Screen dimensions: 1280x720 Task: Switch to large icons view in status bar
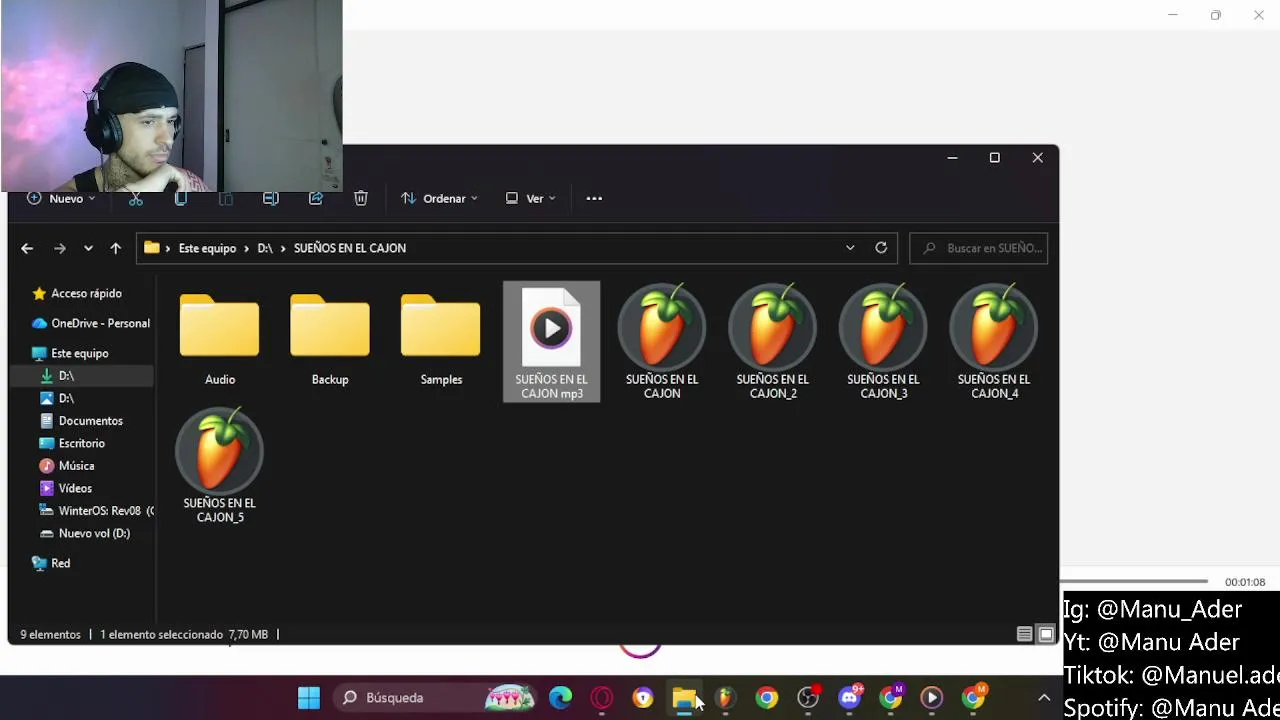point(1046,634)
